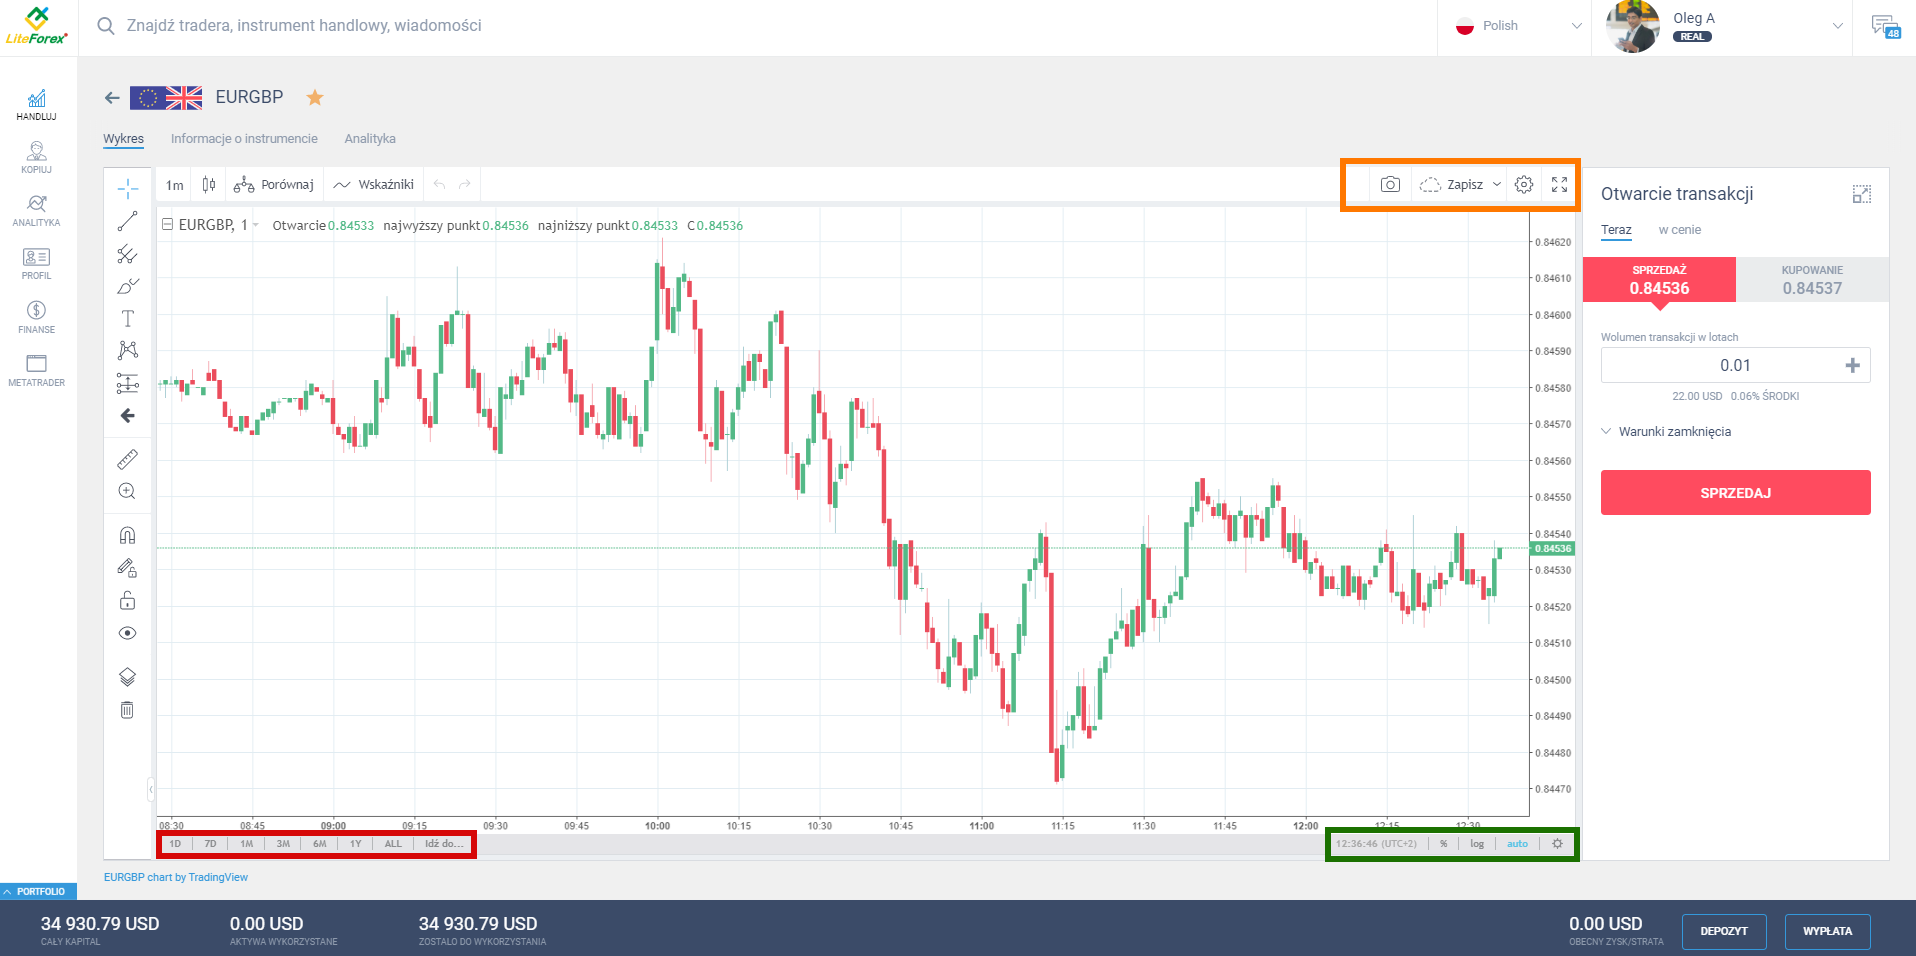Select the Text drawing tool on the chart
The image size is (1916, 956).
(x=127, y=318)
